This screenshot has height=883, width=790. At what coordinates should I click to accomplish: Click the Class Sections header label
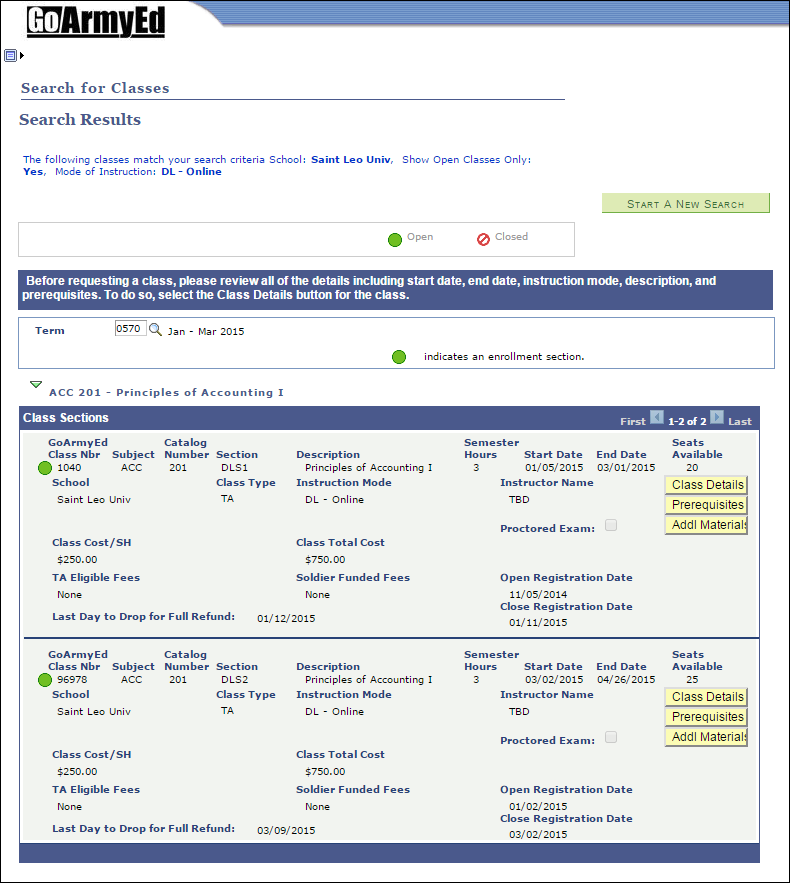click(x=66, y=418)
